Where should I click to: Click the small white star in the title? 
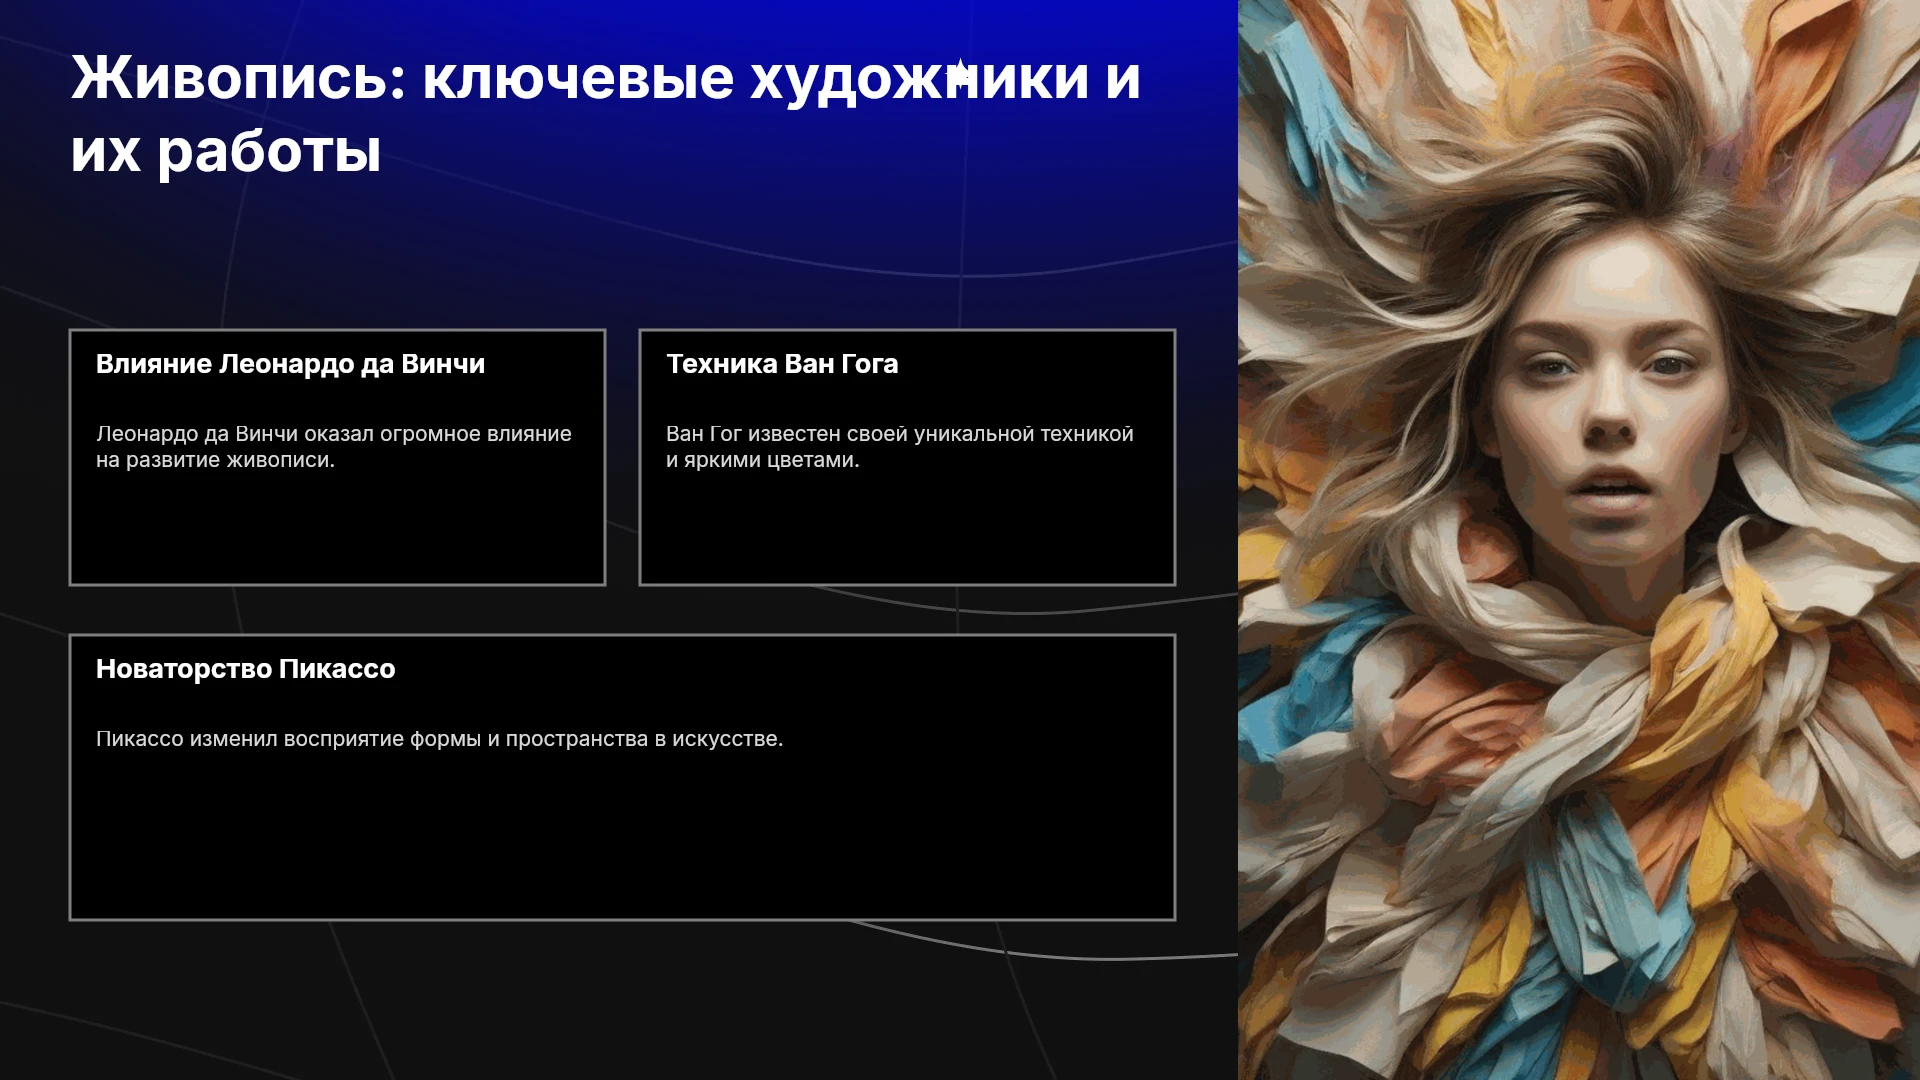point(959,74)
